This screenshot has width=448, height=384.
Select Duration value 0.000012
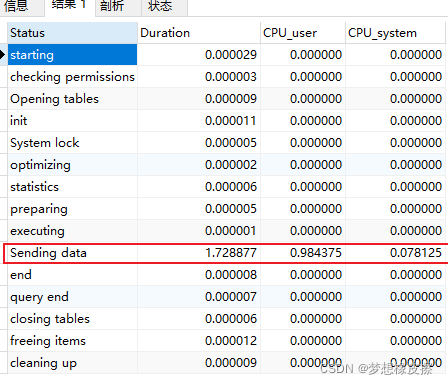231,341
